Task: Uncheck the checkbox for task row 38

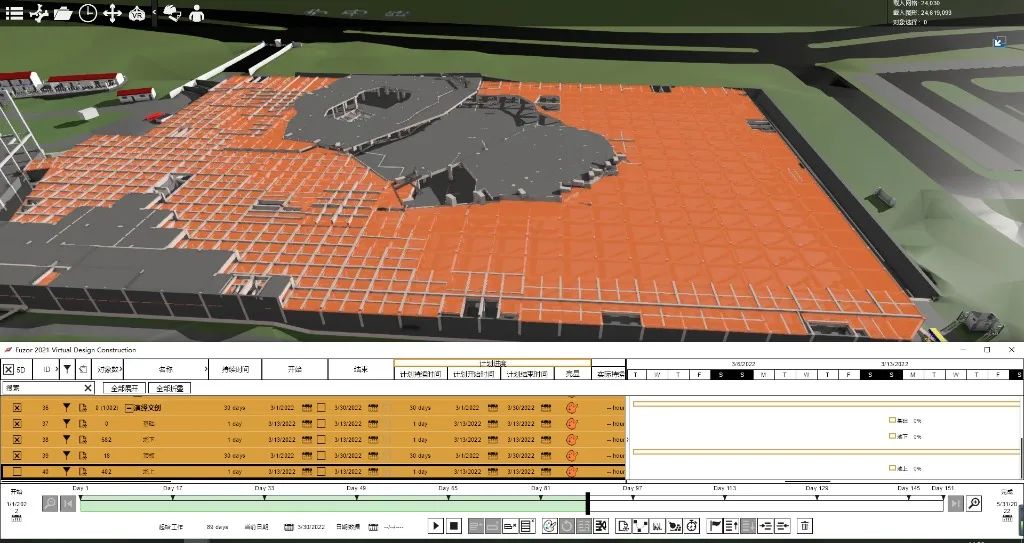Action: coord(17,440)
